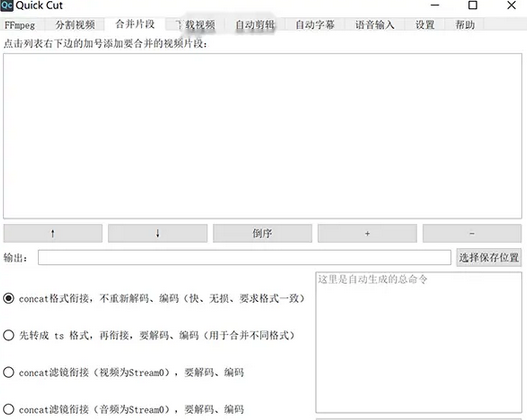Click the Quick Cut app icon

pos(7,5)
